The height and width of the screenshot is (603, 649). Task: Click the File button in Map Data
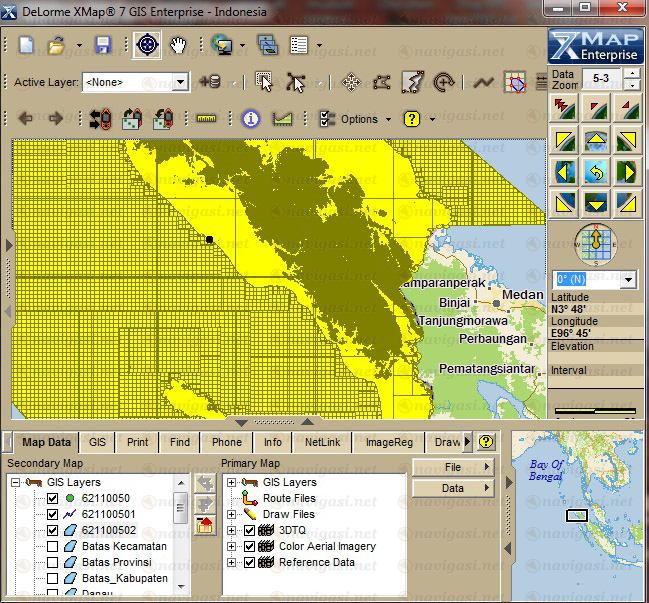[x=453, y=467]
